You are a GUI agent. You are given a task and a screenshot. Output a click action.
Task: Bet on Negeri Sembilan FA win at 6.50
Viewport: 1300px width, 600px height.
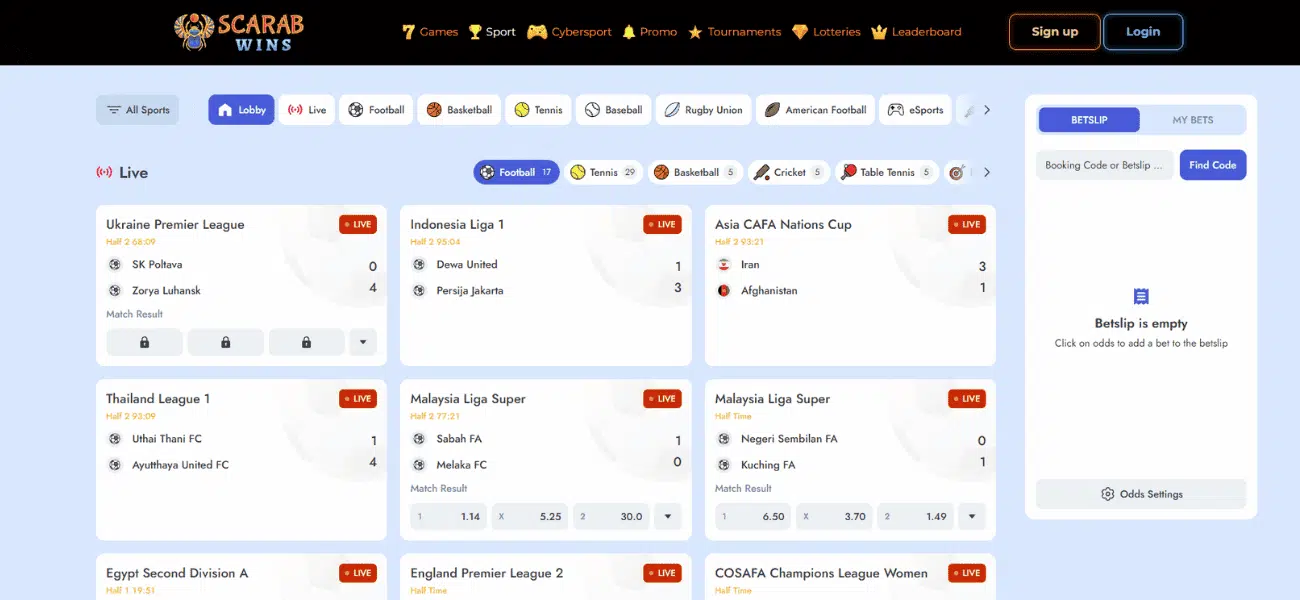coord(753,516)
